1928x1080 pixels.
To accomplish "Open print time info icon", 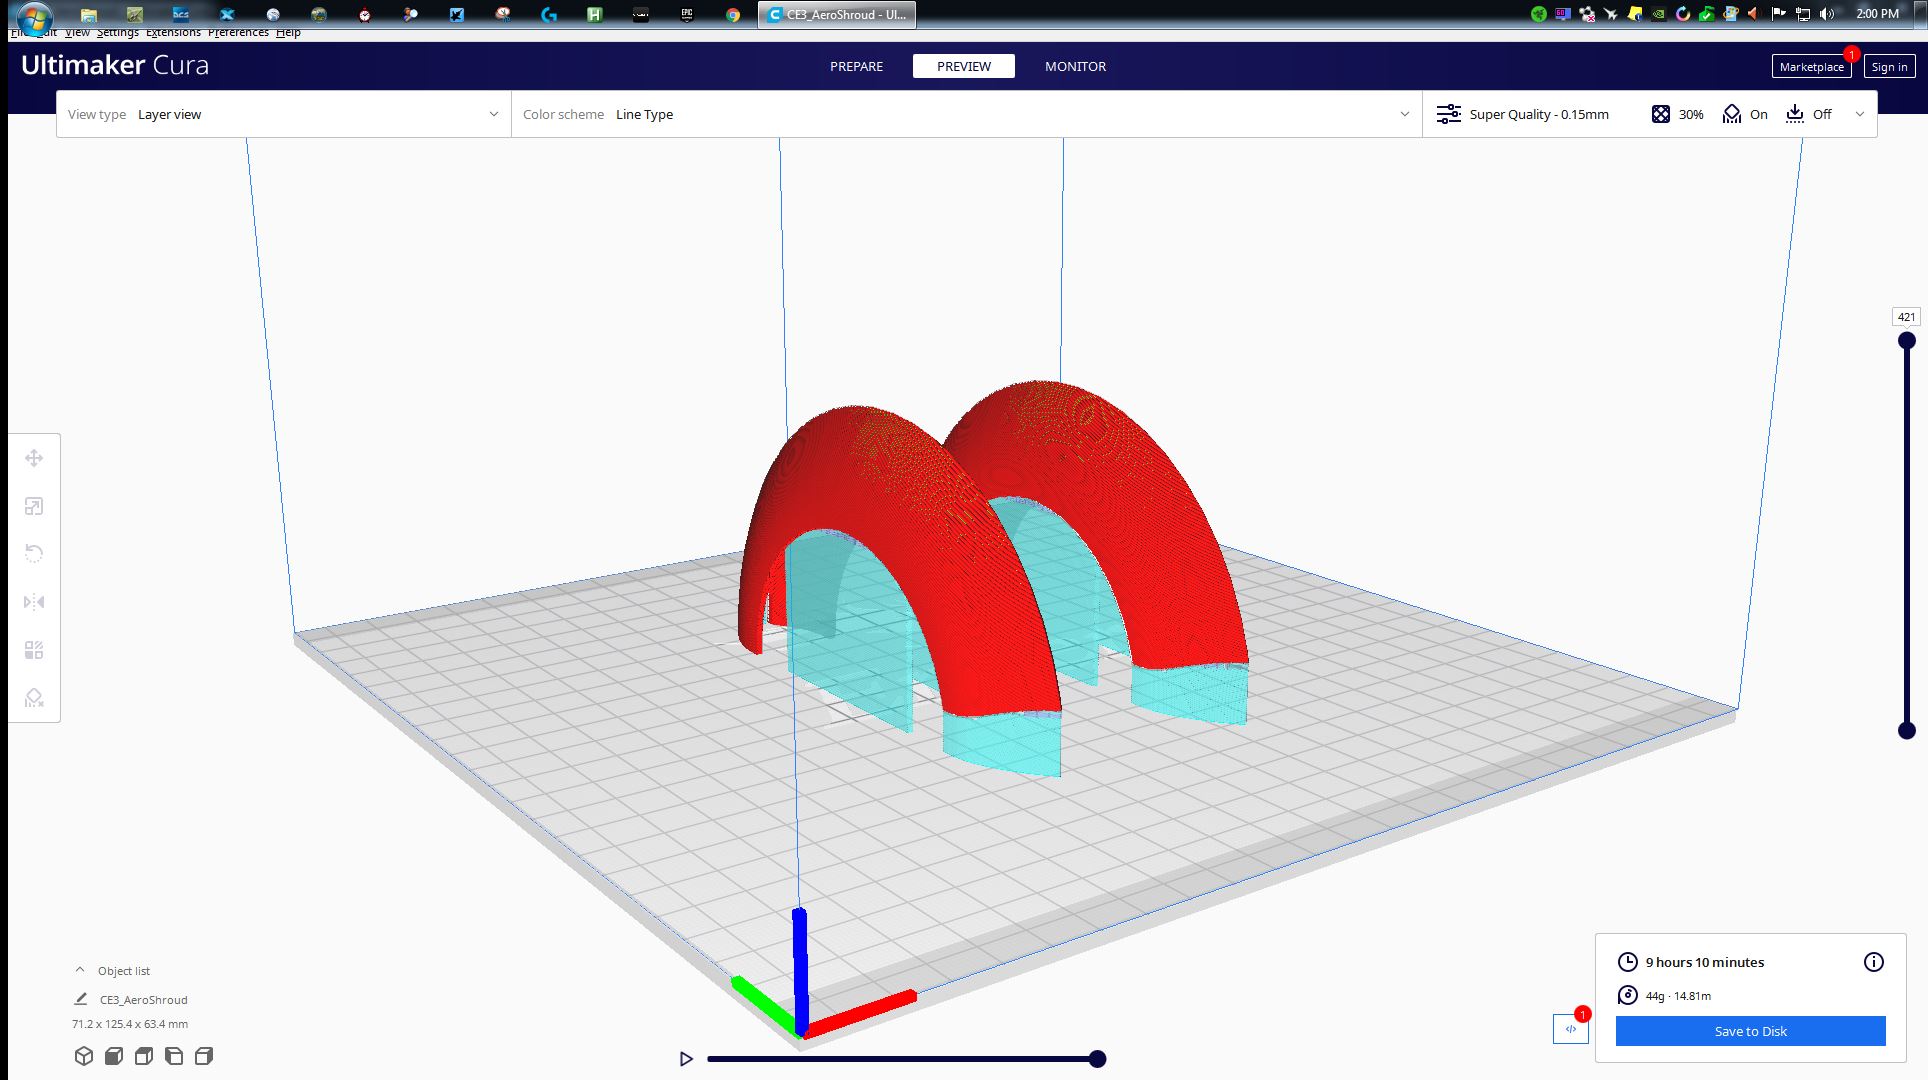I will pyautogui.click(x=1874, y=962).
